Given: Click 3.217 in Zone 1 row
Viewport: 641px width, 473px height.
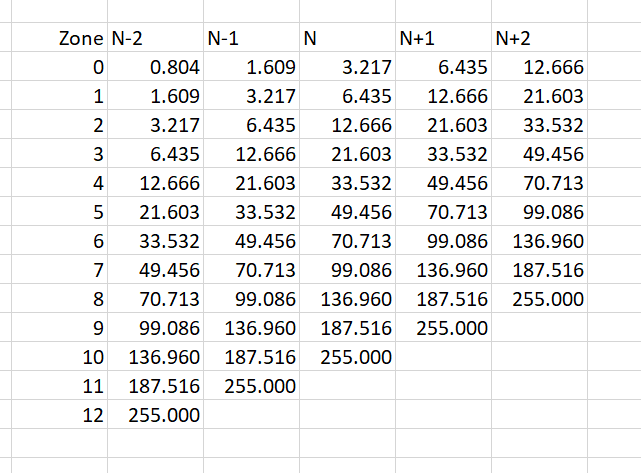Looking at the screenshot, I should [x=252, y=95].
